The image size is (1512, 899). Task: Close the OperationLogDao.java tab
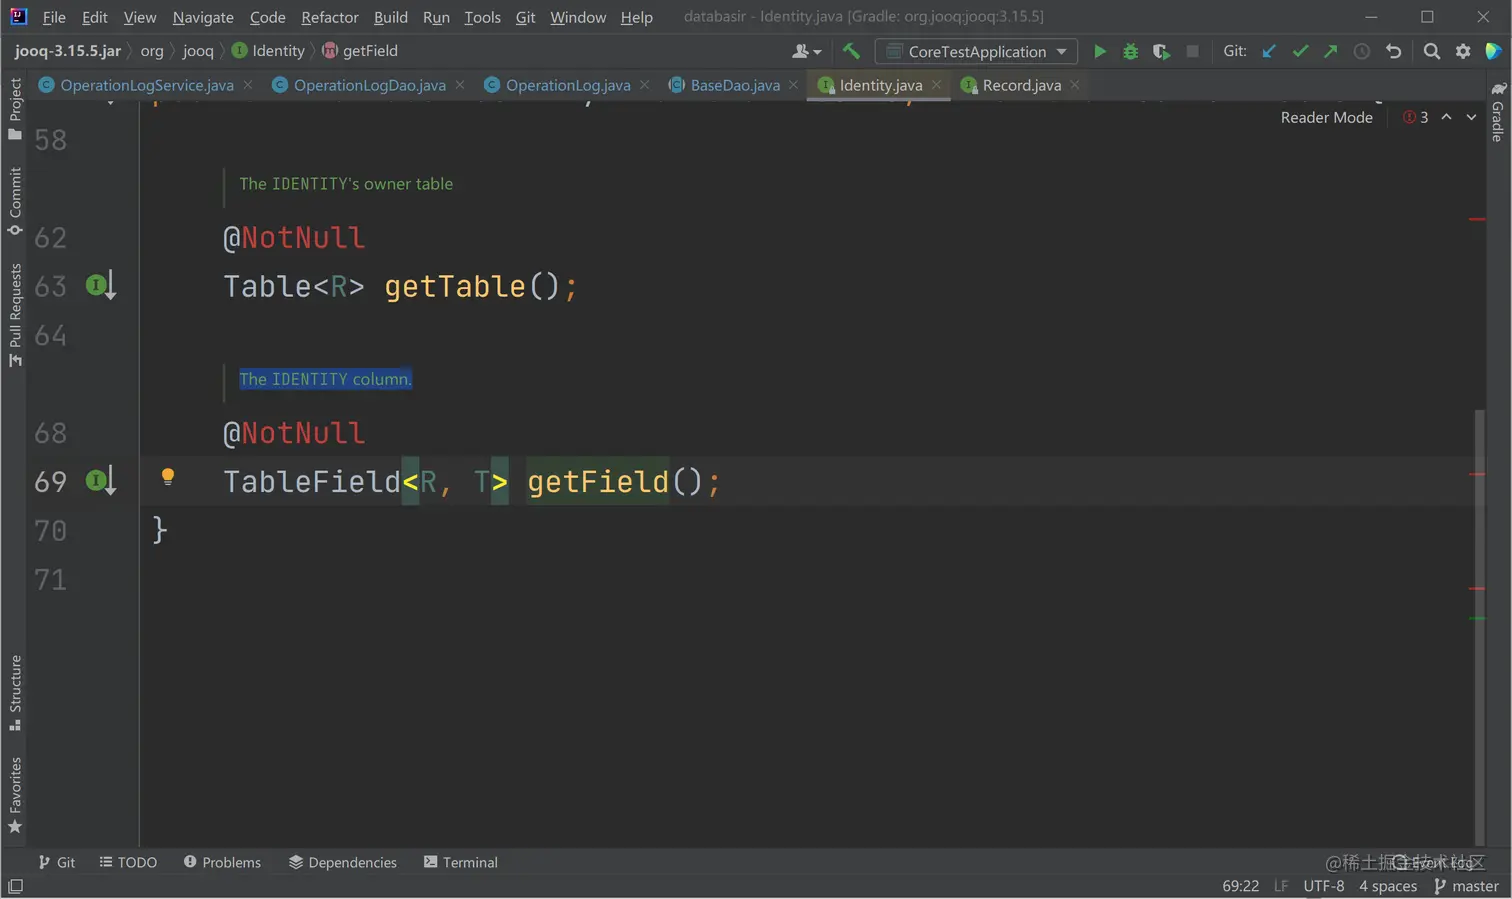460,85
